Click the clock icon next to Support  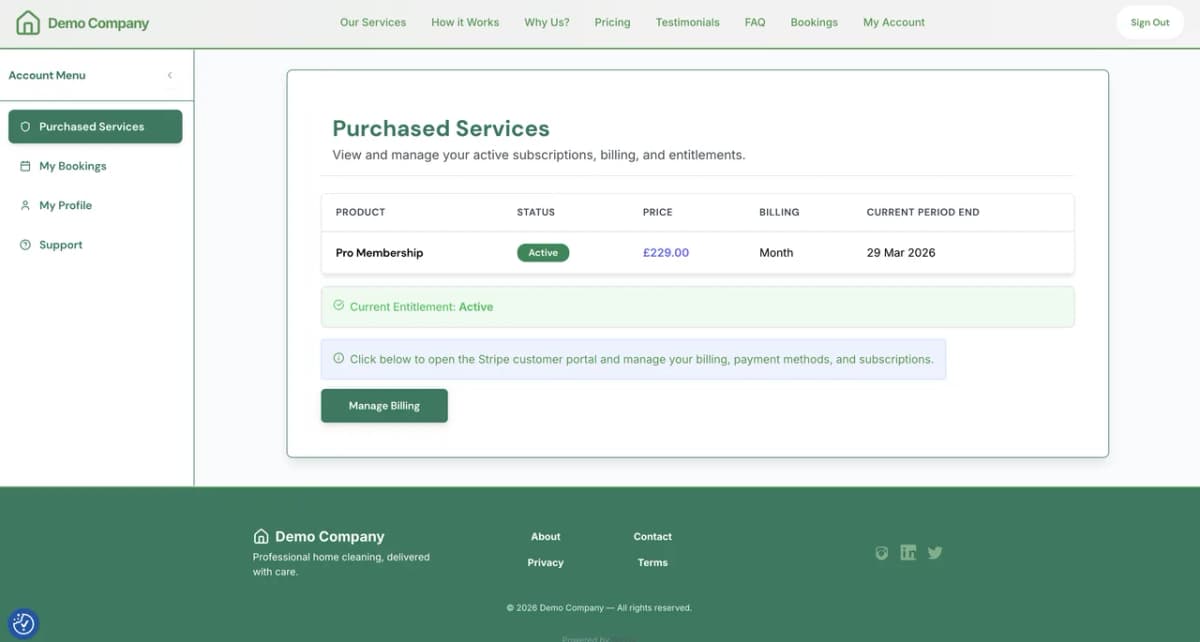24,244
